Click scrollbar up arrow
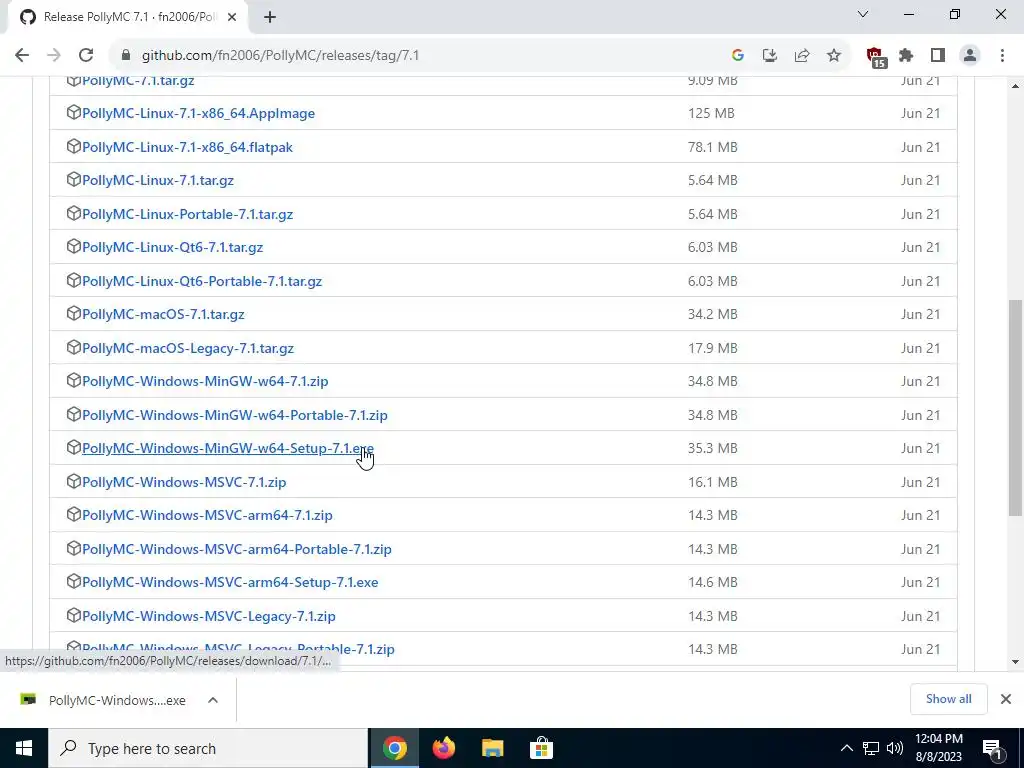Image resolution: width=1024 pixels, height=768 pixels. coord(1016,86)
